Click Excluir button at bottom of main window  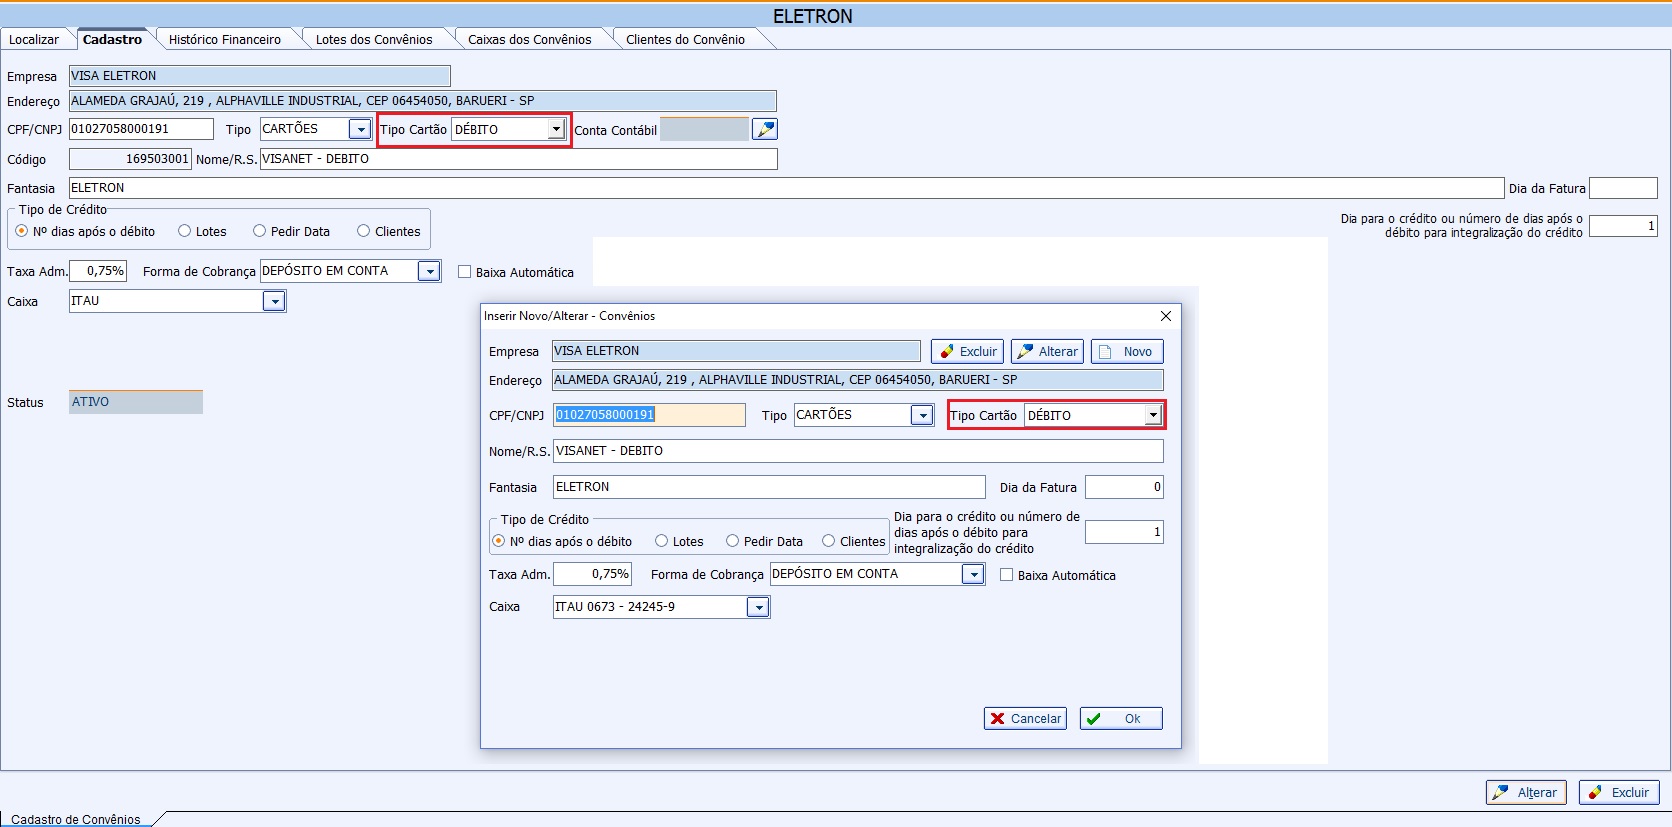[1619, 792]
